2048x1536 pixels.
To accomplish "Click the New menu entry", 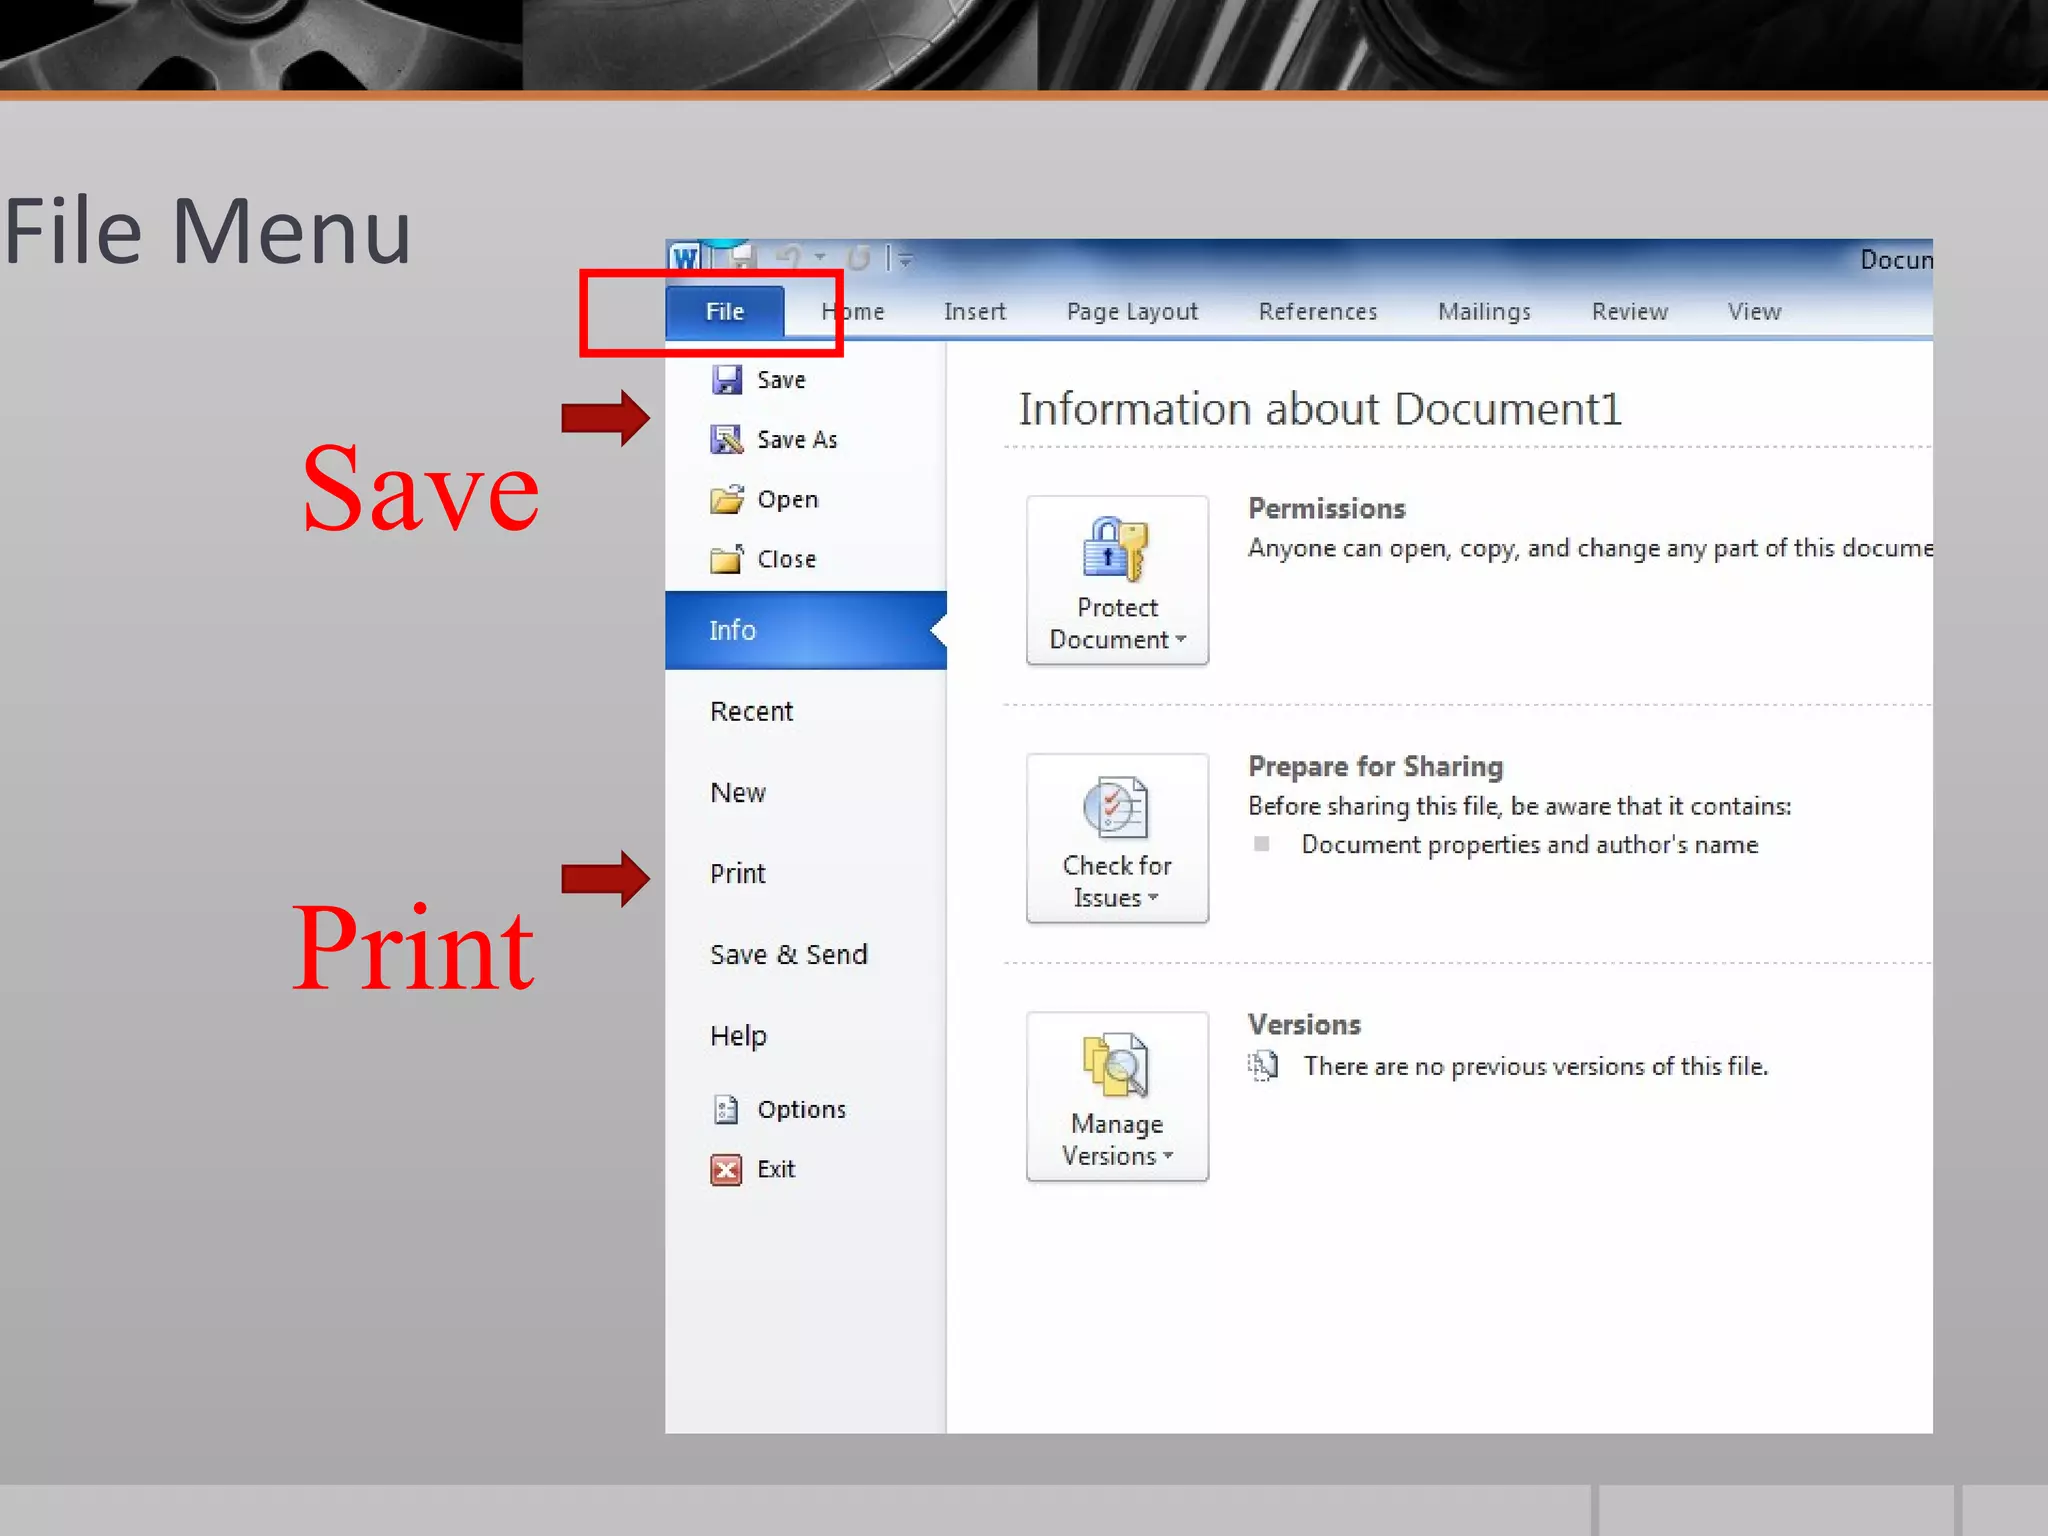I will (738, 793).
